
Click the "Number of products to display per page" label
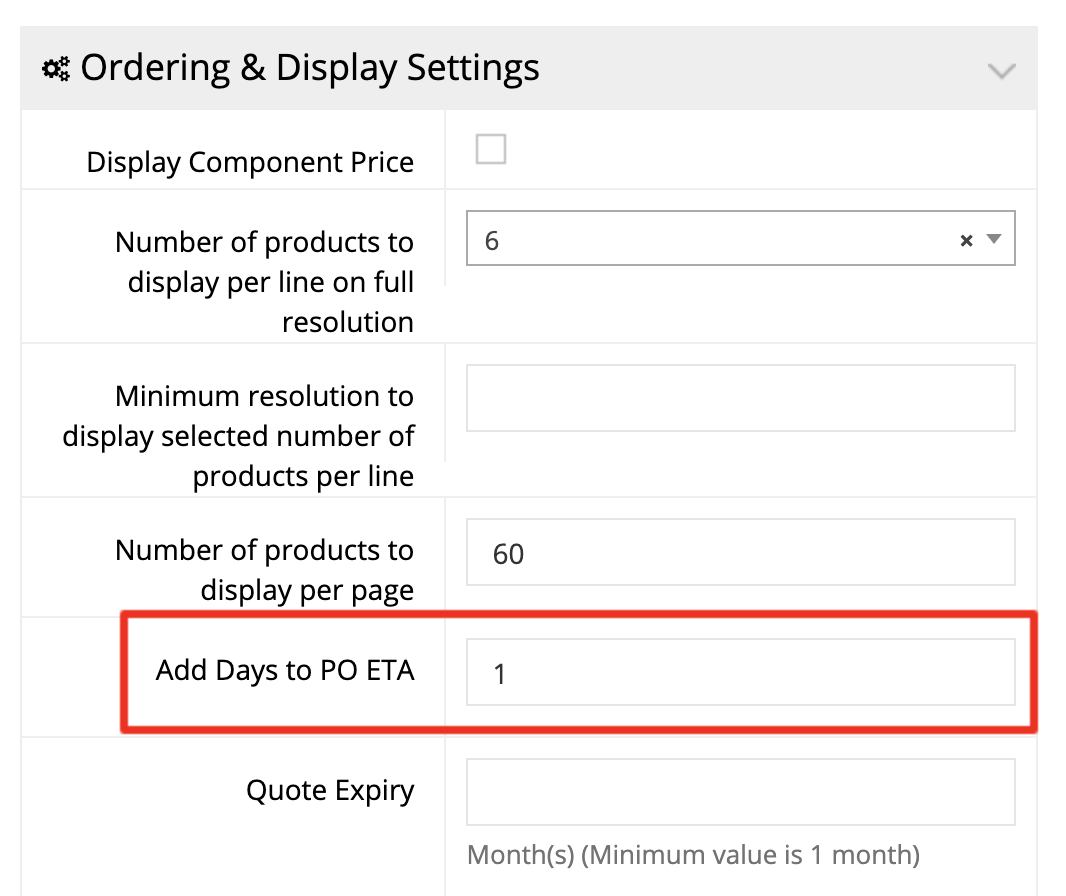coord(265,570)
